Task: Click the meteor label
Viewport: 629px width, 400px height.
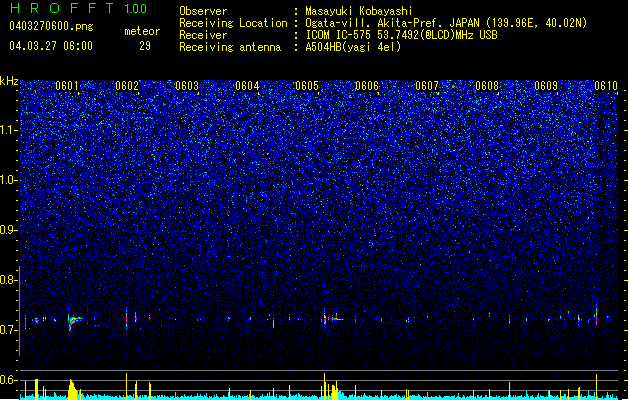Action: (142, 31)
